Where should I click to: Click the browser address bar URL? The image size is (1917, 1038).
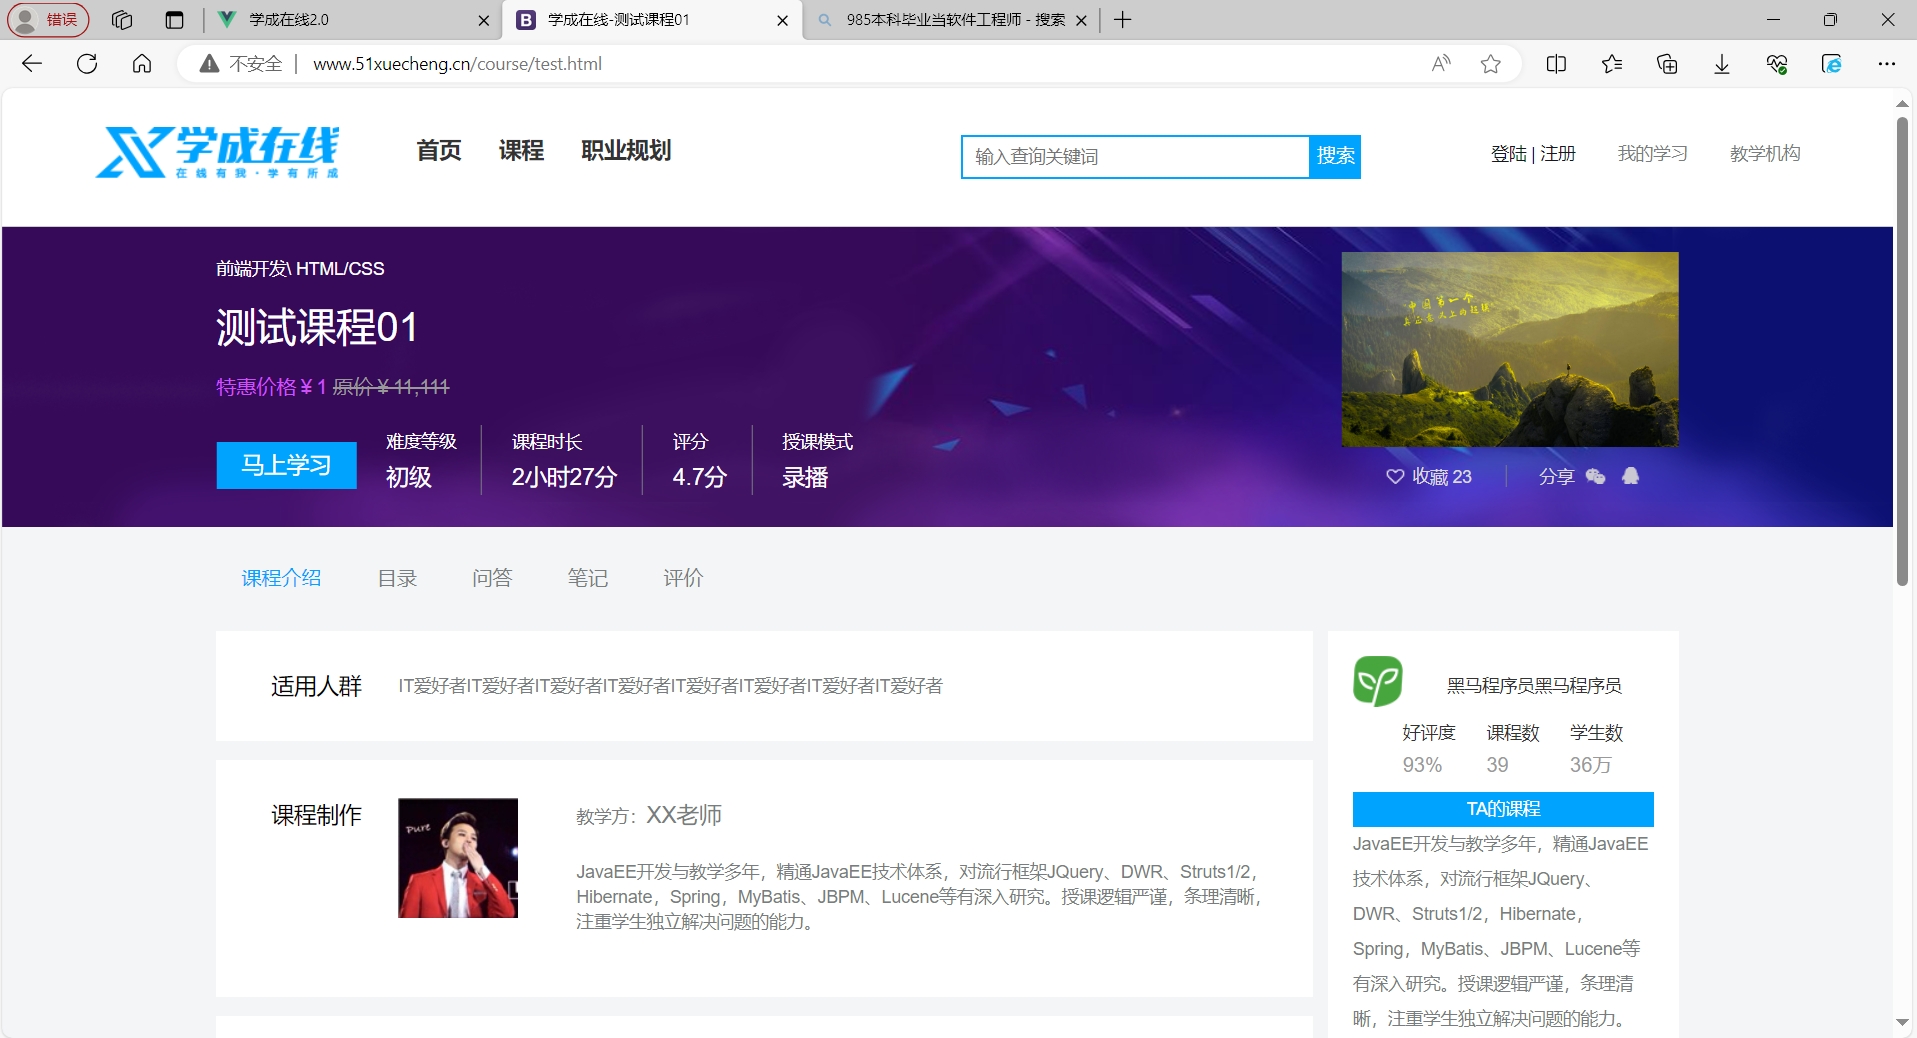point(457,64)
